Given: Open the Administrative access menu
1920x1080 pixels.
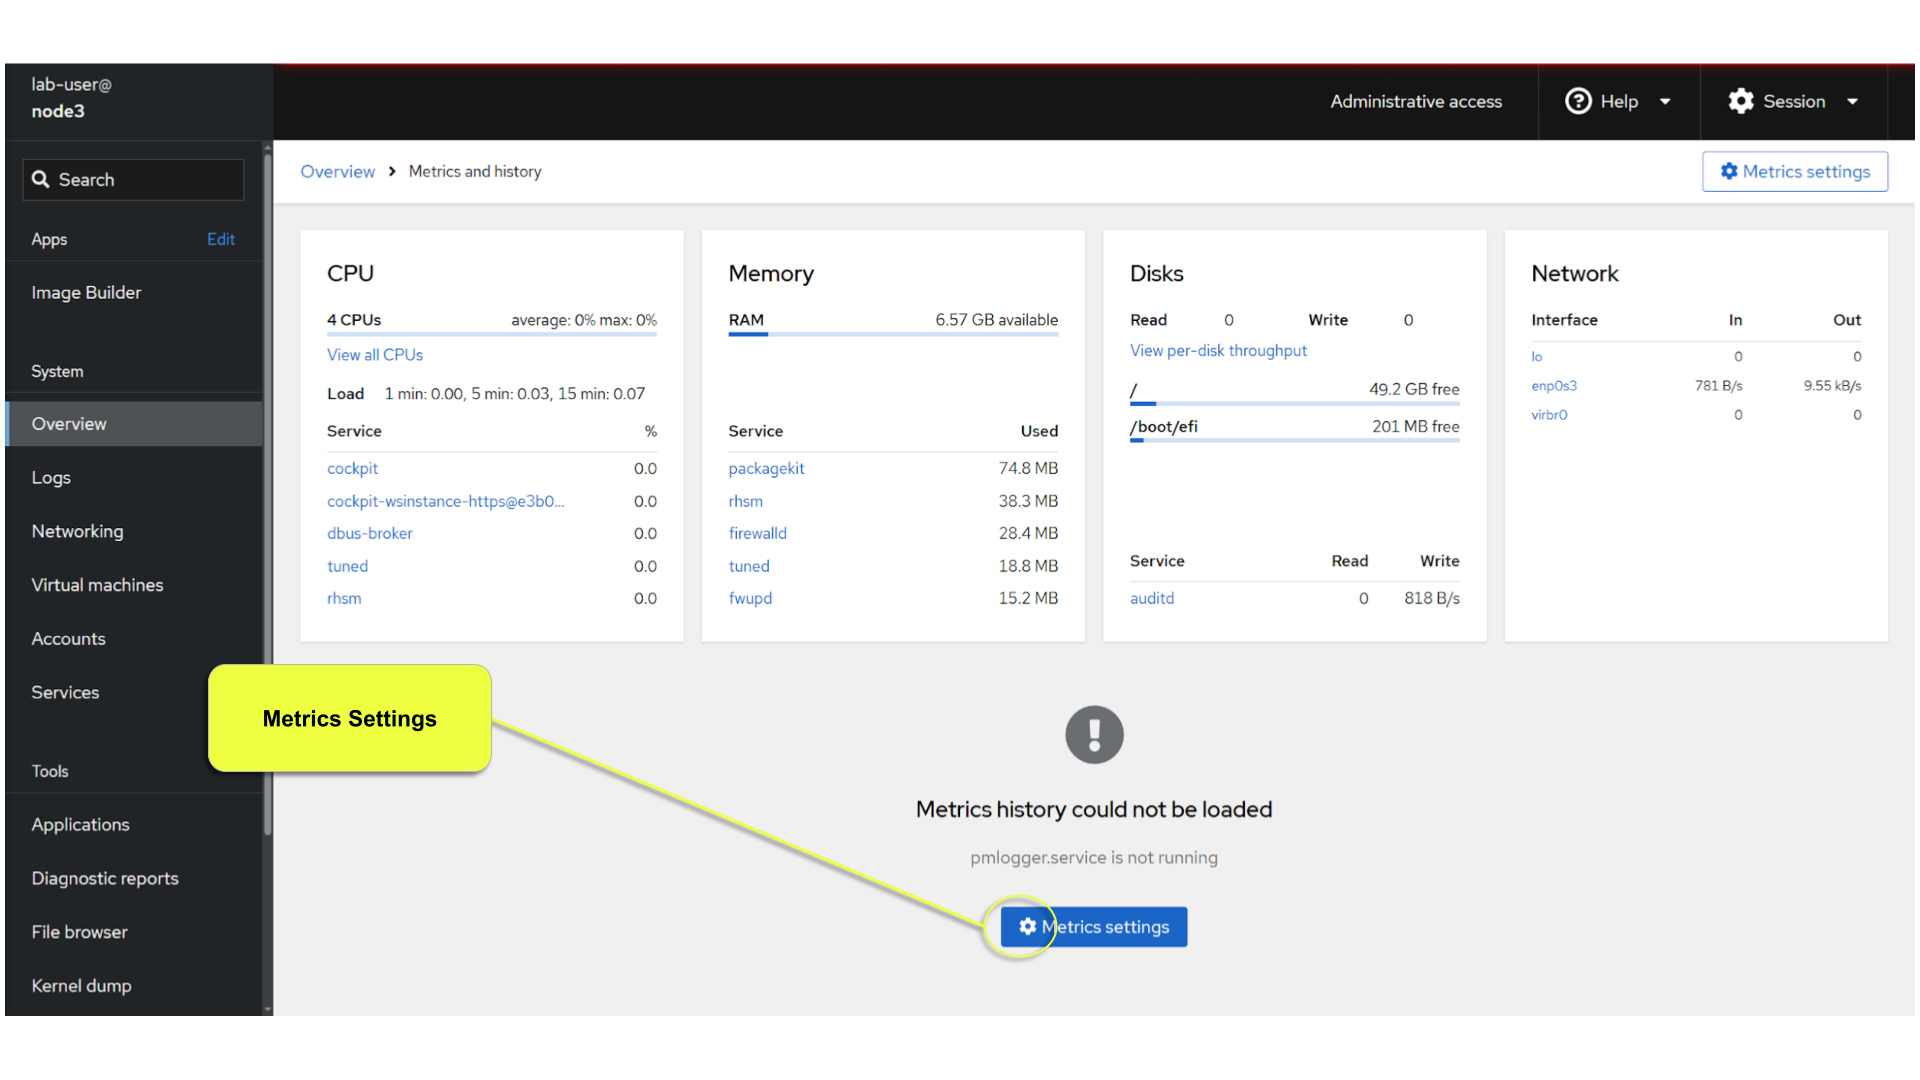Looking at the screenshot, I should coord(1415,101).
